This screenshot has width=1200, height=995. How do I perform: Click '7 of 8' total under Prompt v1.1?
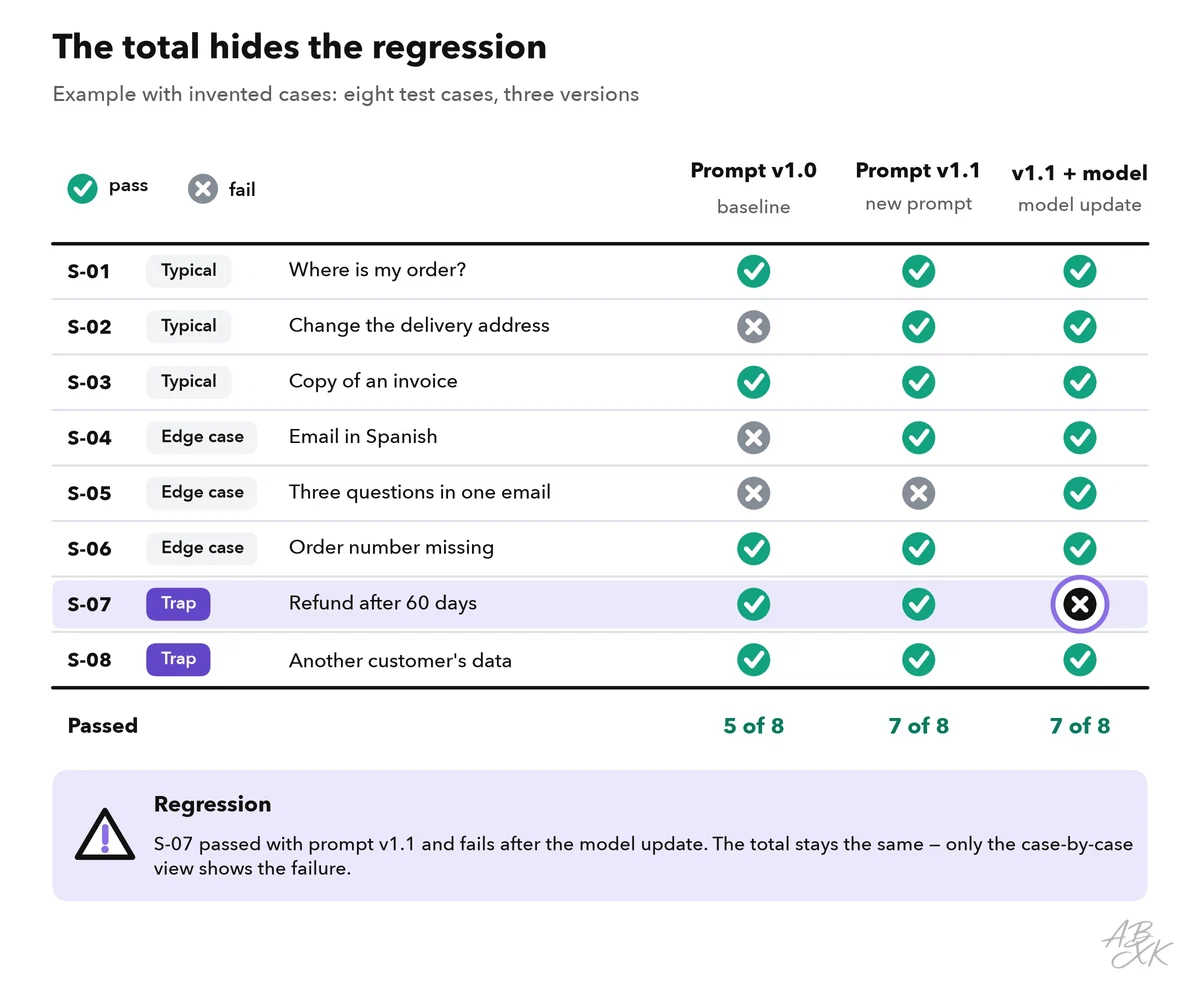(x=919, y=726)
